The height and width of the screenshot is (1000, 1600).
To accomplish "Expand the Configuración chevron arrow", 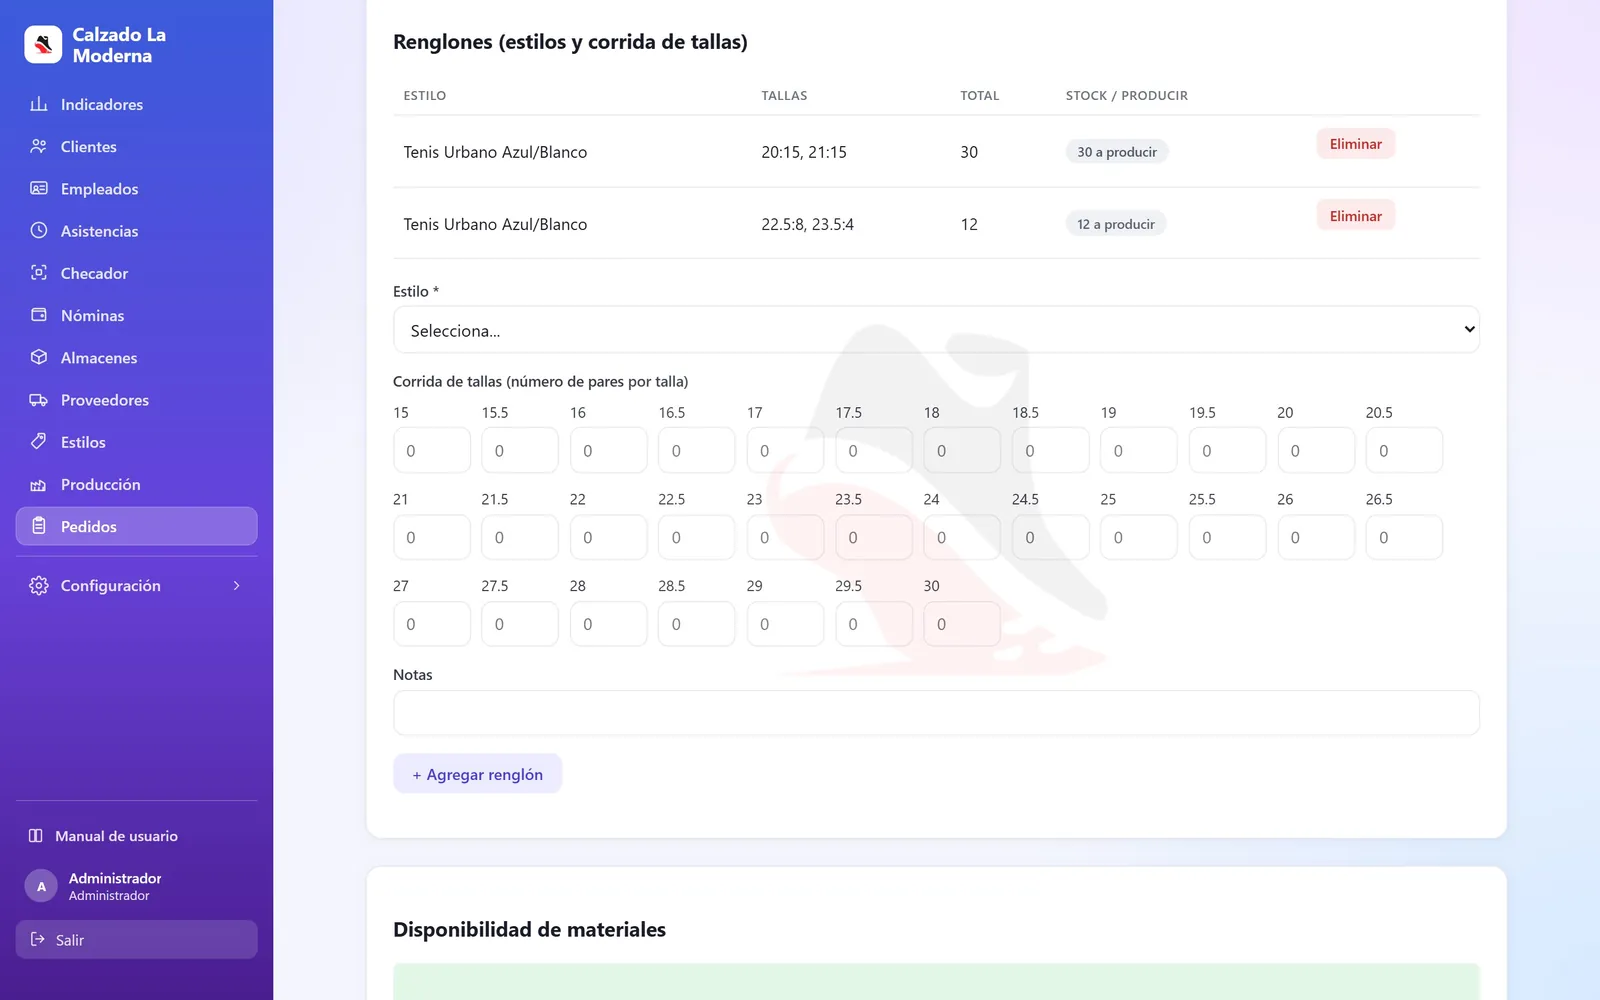I will pyautogui.click(x=237, y=585).
